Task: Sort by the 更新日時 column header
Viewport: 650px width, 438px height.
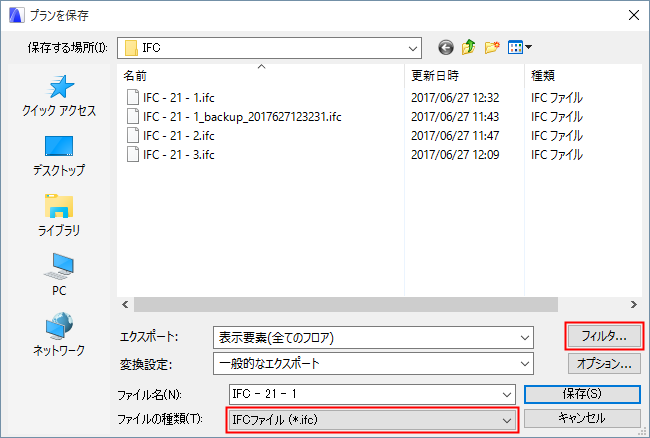Action: [435, 76]
